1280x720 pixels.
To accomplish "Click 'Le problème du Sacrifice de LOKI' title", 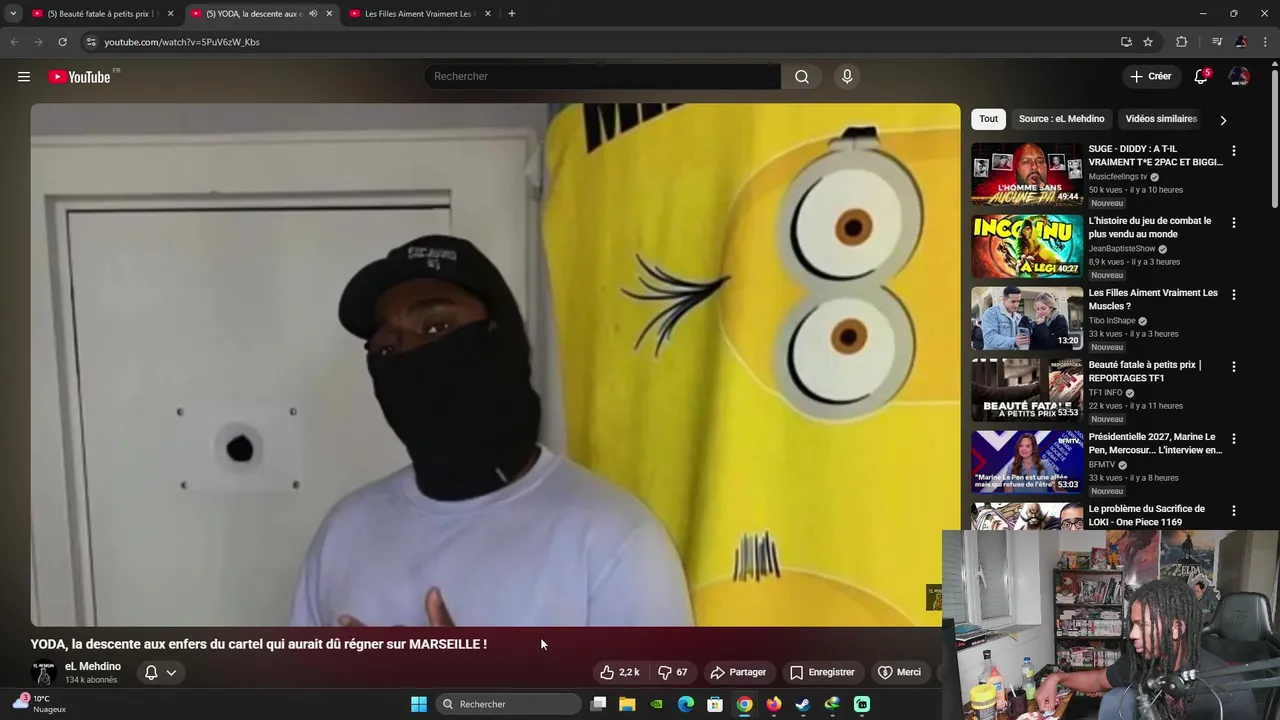I will [x=1147, y=515].
